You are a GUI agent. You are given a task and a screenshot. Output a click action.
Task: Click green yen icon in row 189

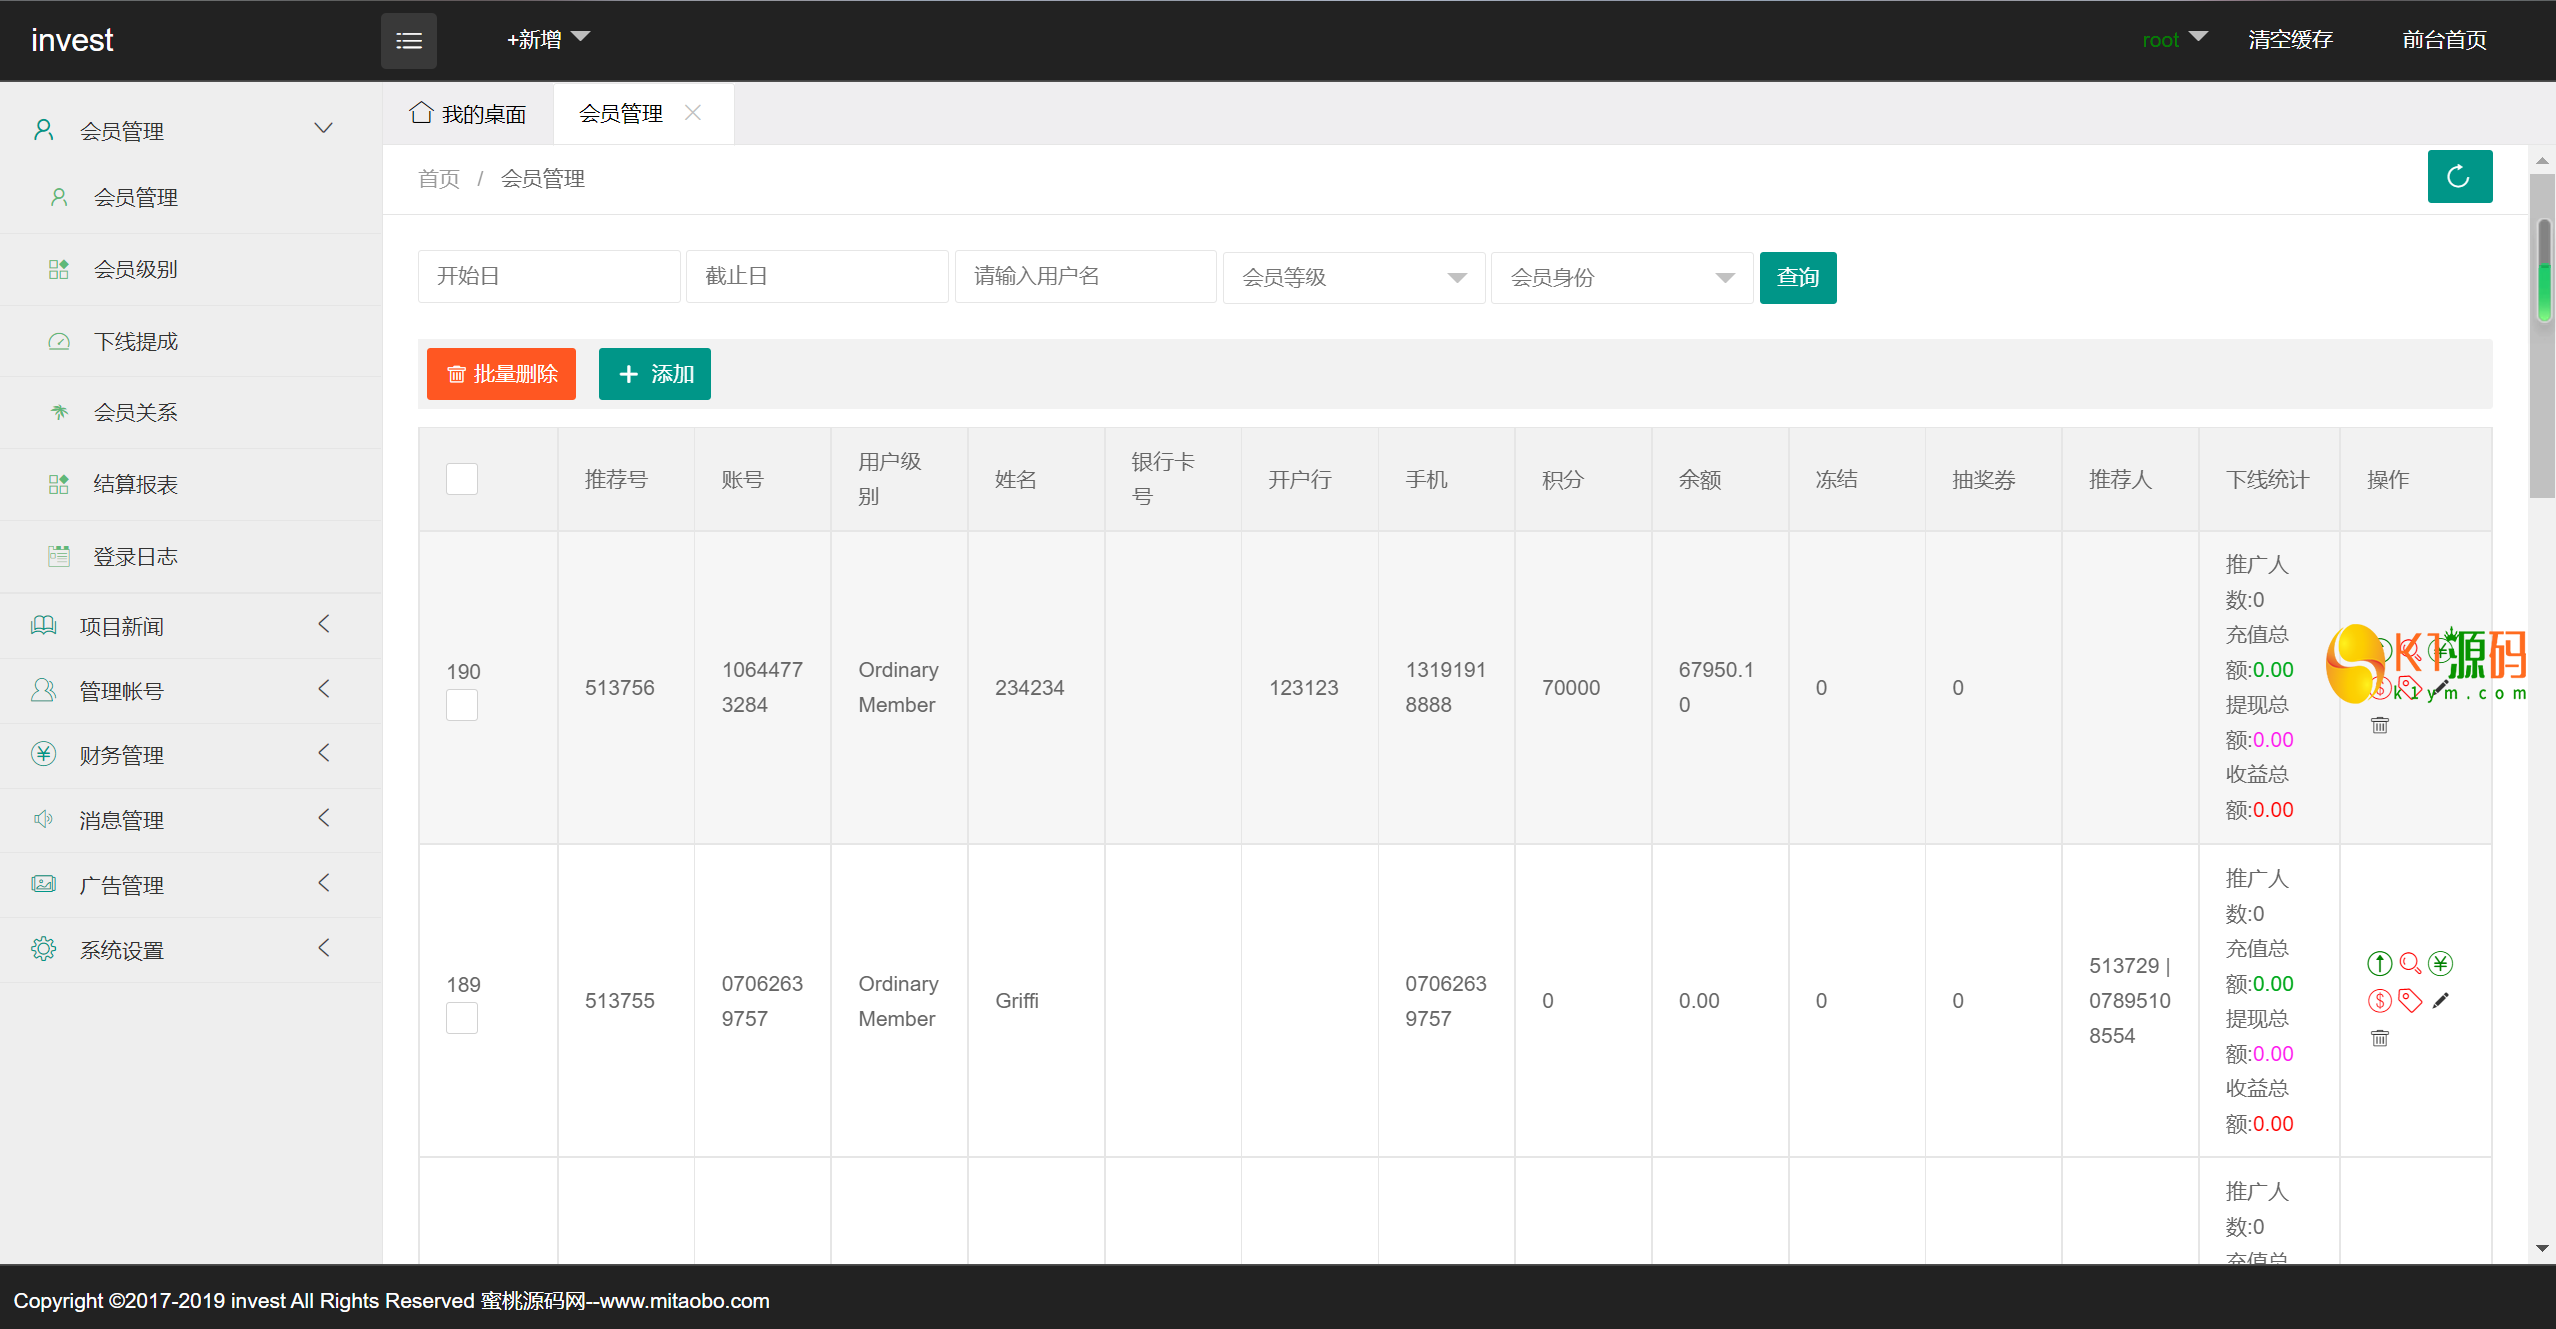click(2441, 964)
